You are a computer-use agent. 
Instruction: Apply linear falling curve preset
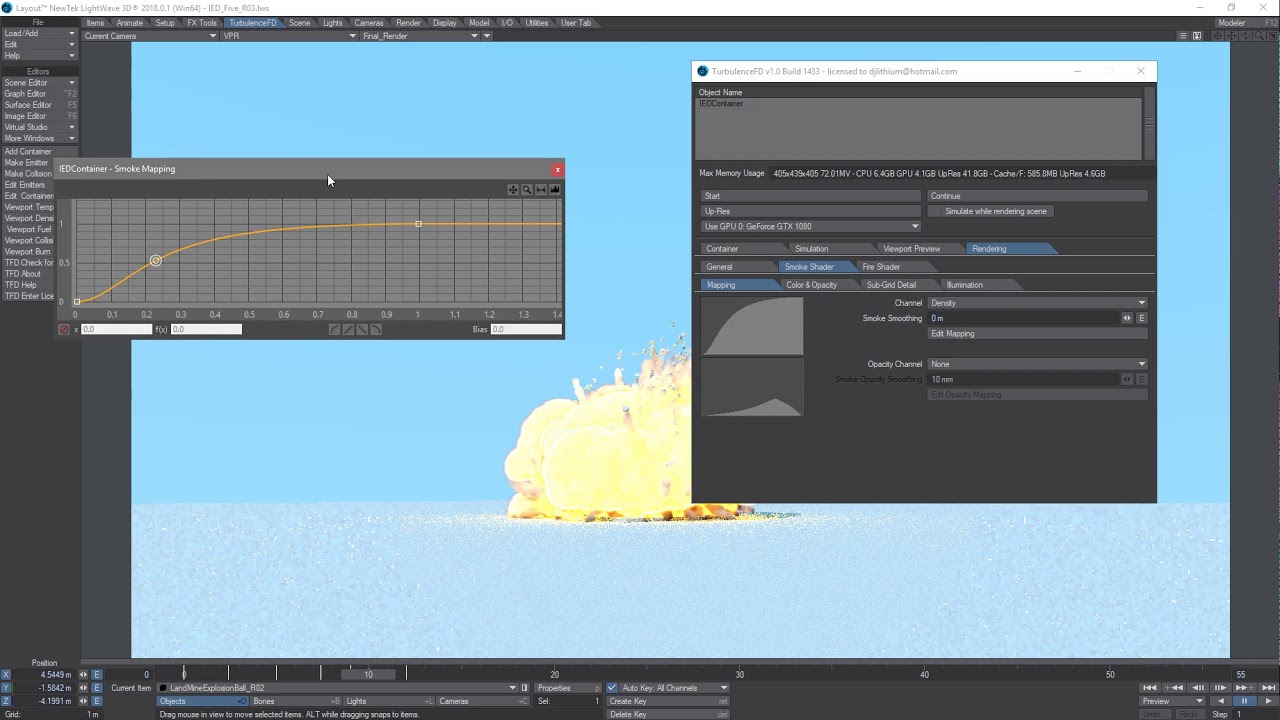pyautogui.click(x=362, y=329)
